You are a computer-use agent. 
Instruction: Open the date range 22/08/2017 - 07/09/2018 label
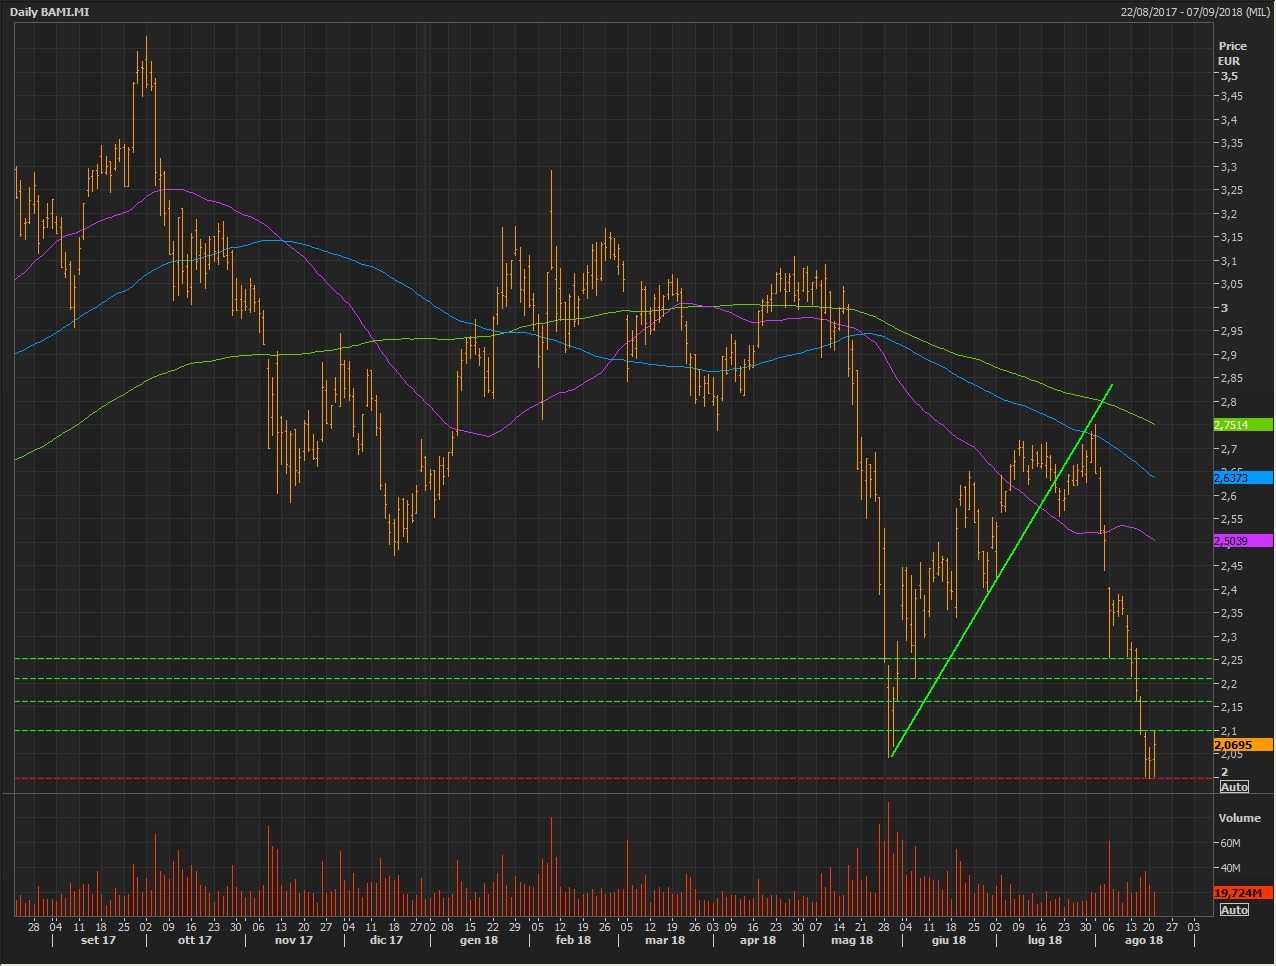(1196, 11)
